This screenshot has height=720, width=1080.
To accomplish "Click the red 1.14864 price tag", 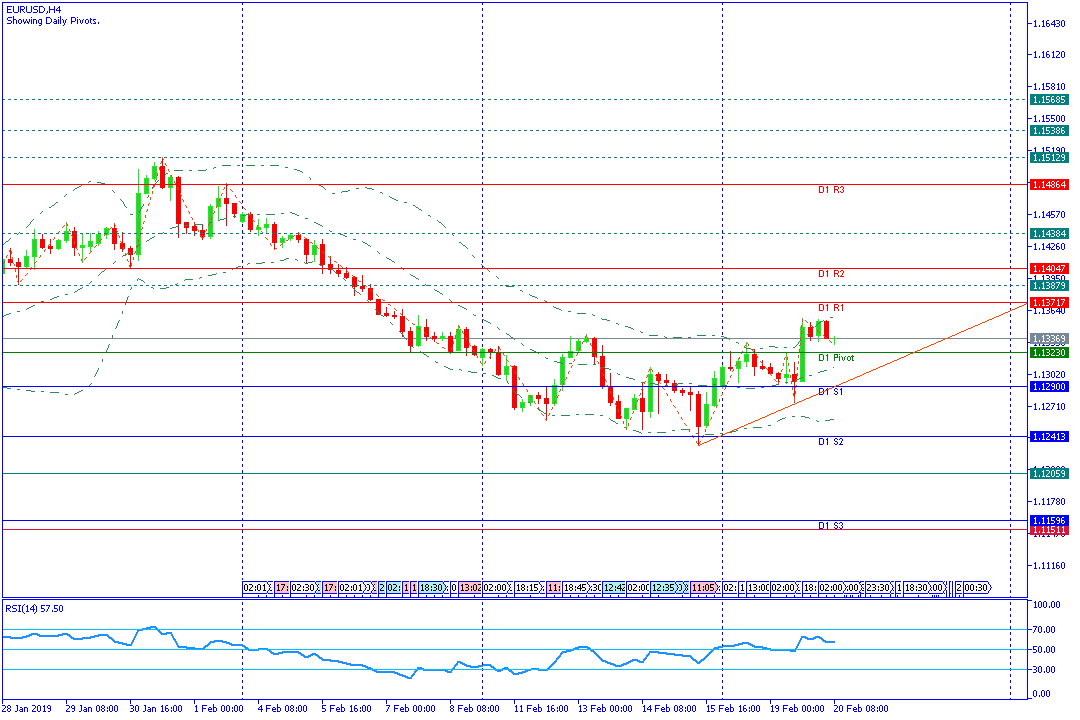I will pyautogui.click(x=1049, y=185).
